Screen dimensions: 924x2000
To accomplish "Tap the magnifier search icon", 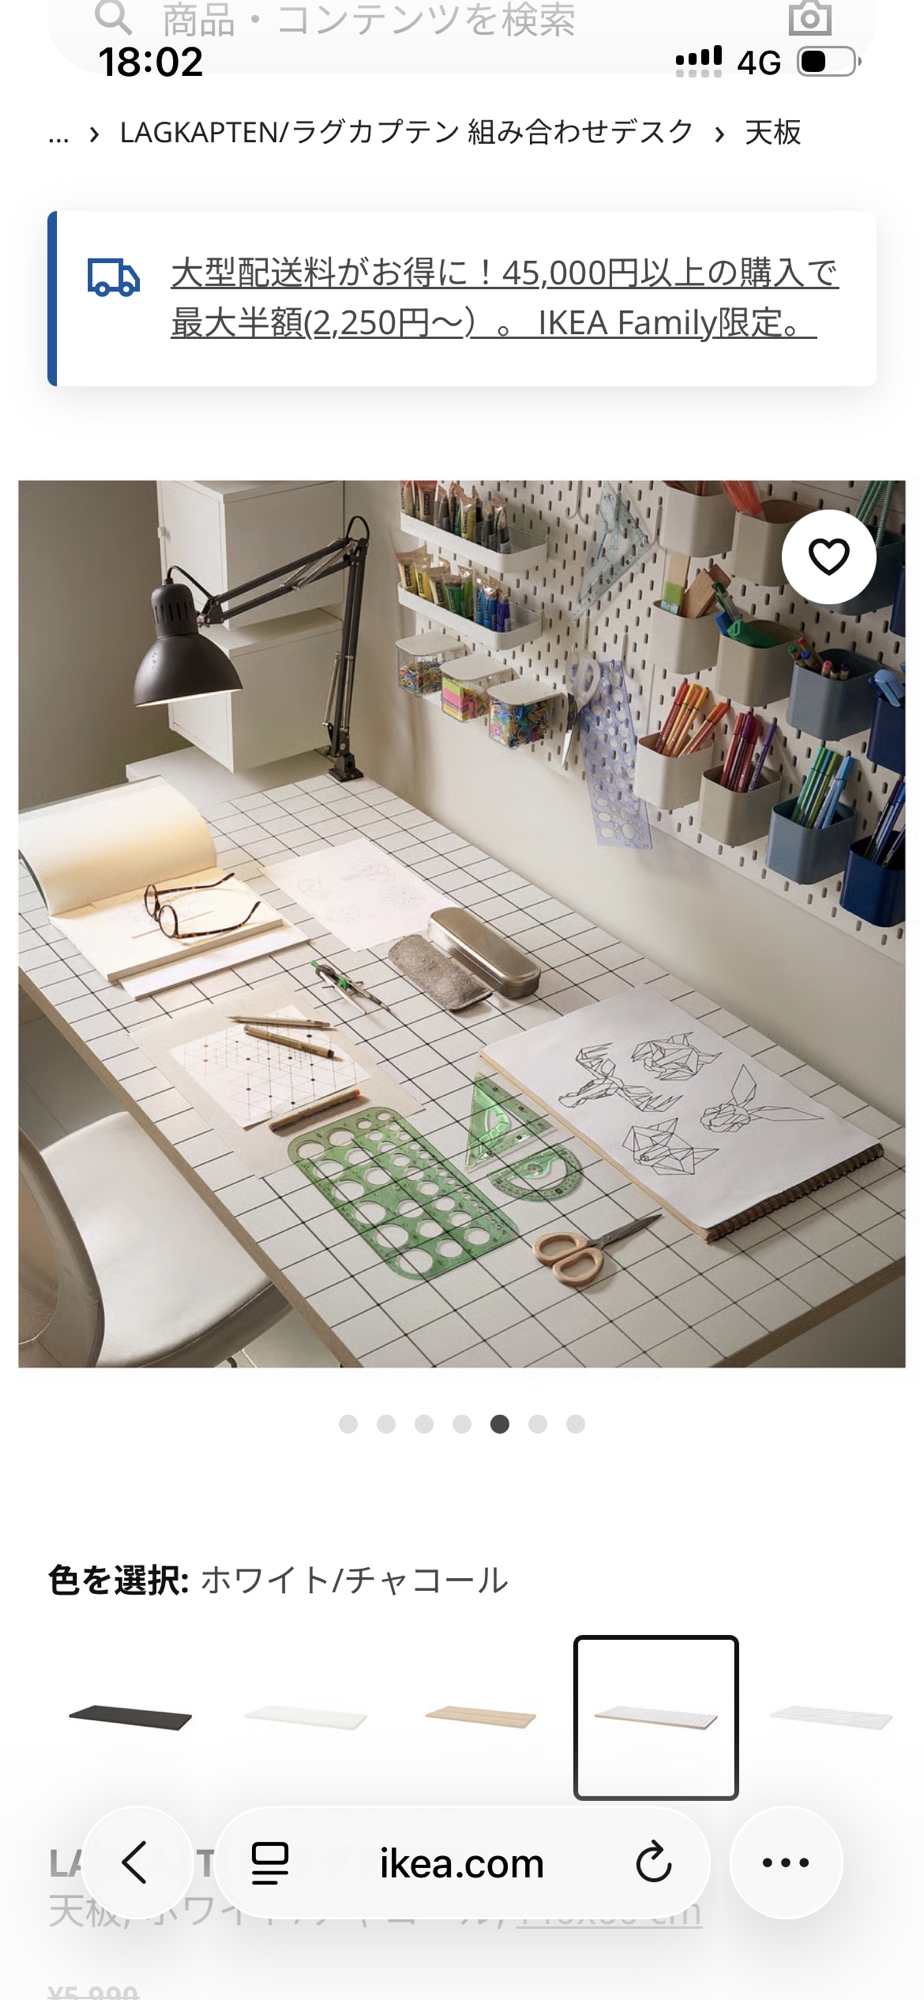I will (x=113, y=17).
